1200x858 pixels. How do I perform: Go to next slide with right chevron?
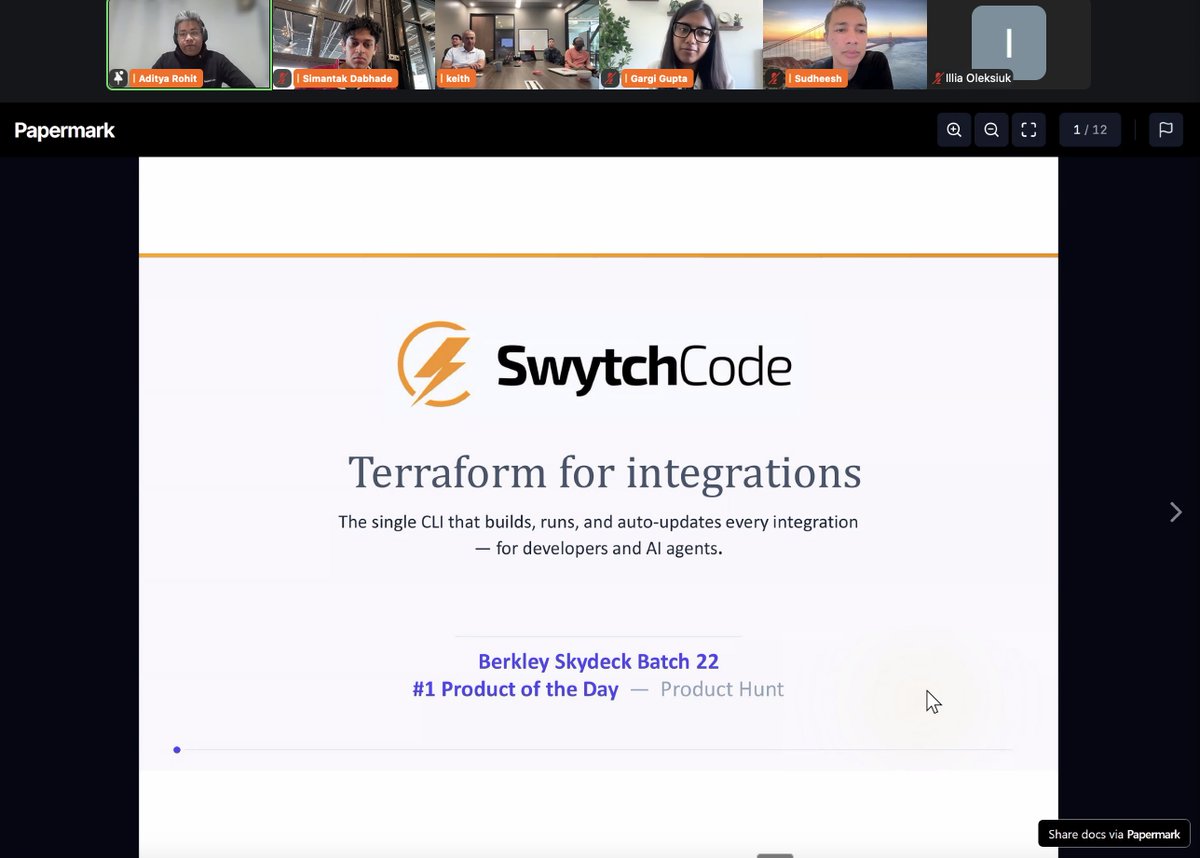[1175, 512]
